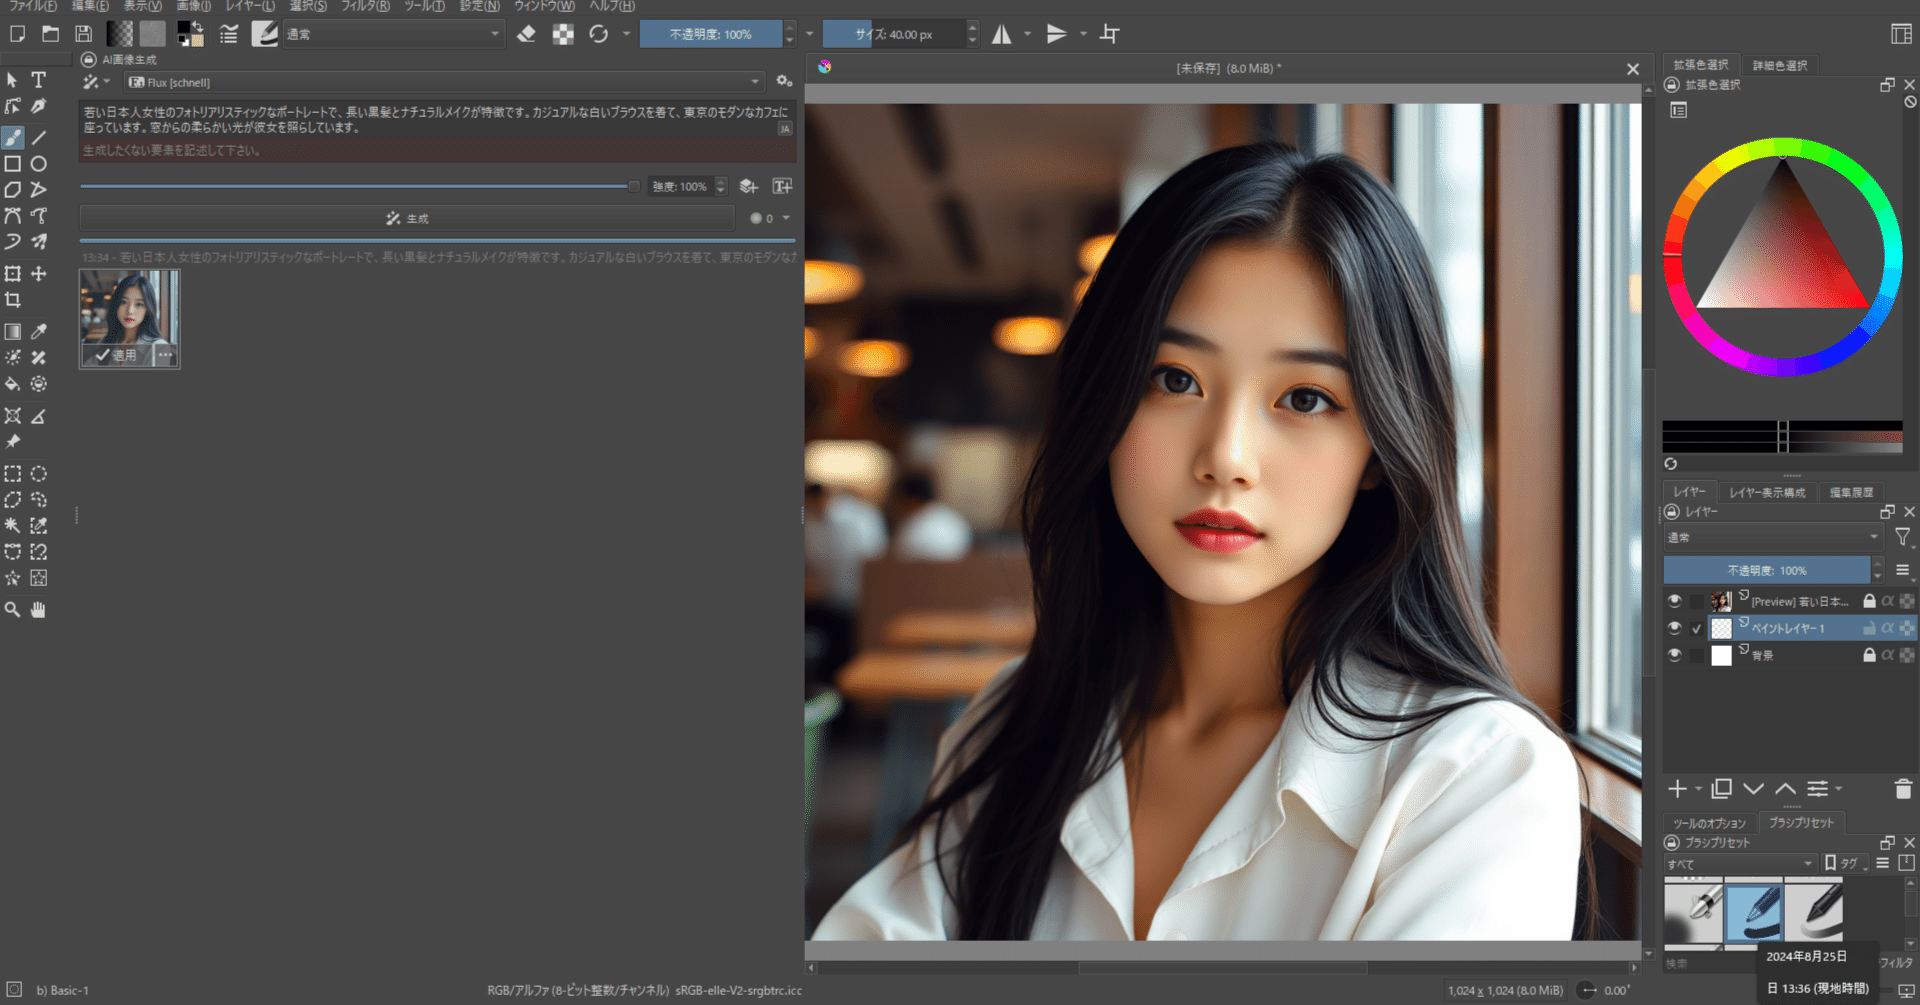Image resolution: width=1920 pixels, height=1005 pixels.
Task: Toggle eraser mode in the top toolbar
Action: click(x=526, y=34)
